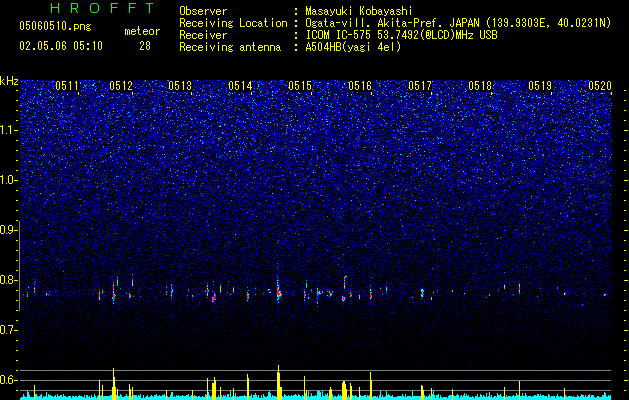
Task: Click the Receiving antenna label
Action: tap(230, 48)
